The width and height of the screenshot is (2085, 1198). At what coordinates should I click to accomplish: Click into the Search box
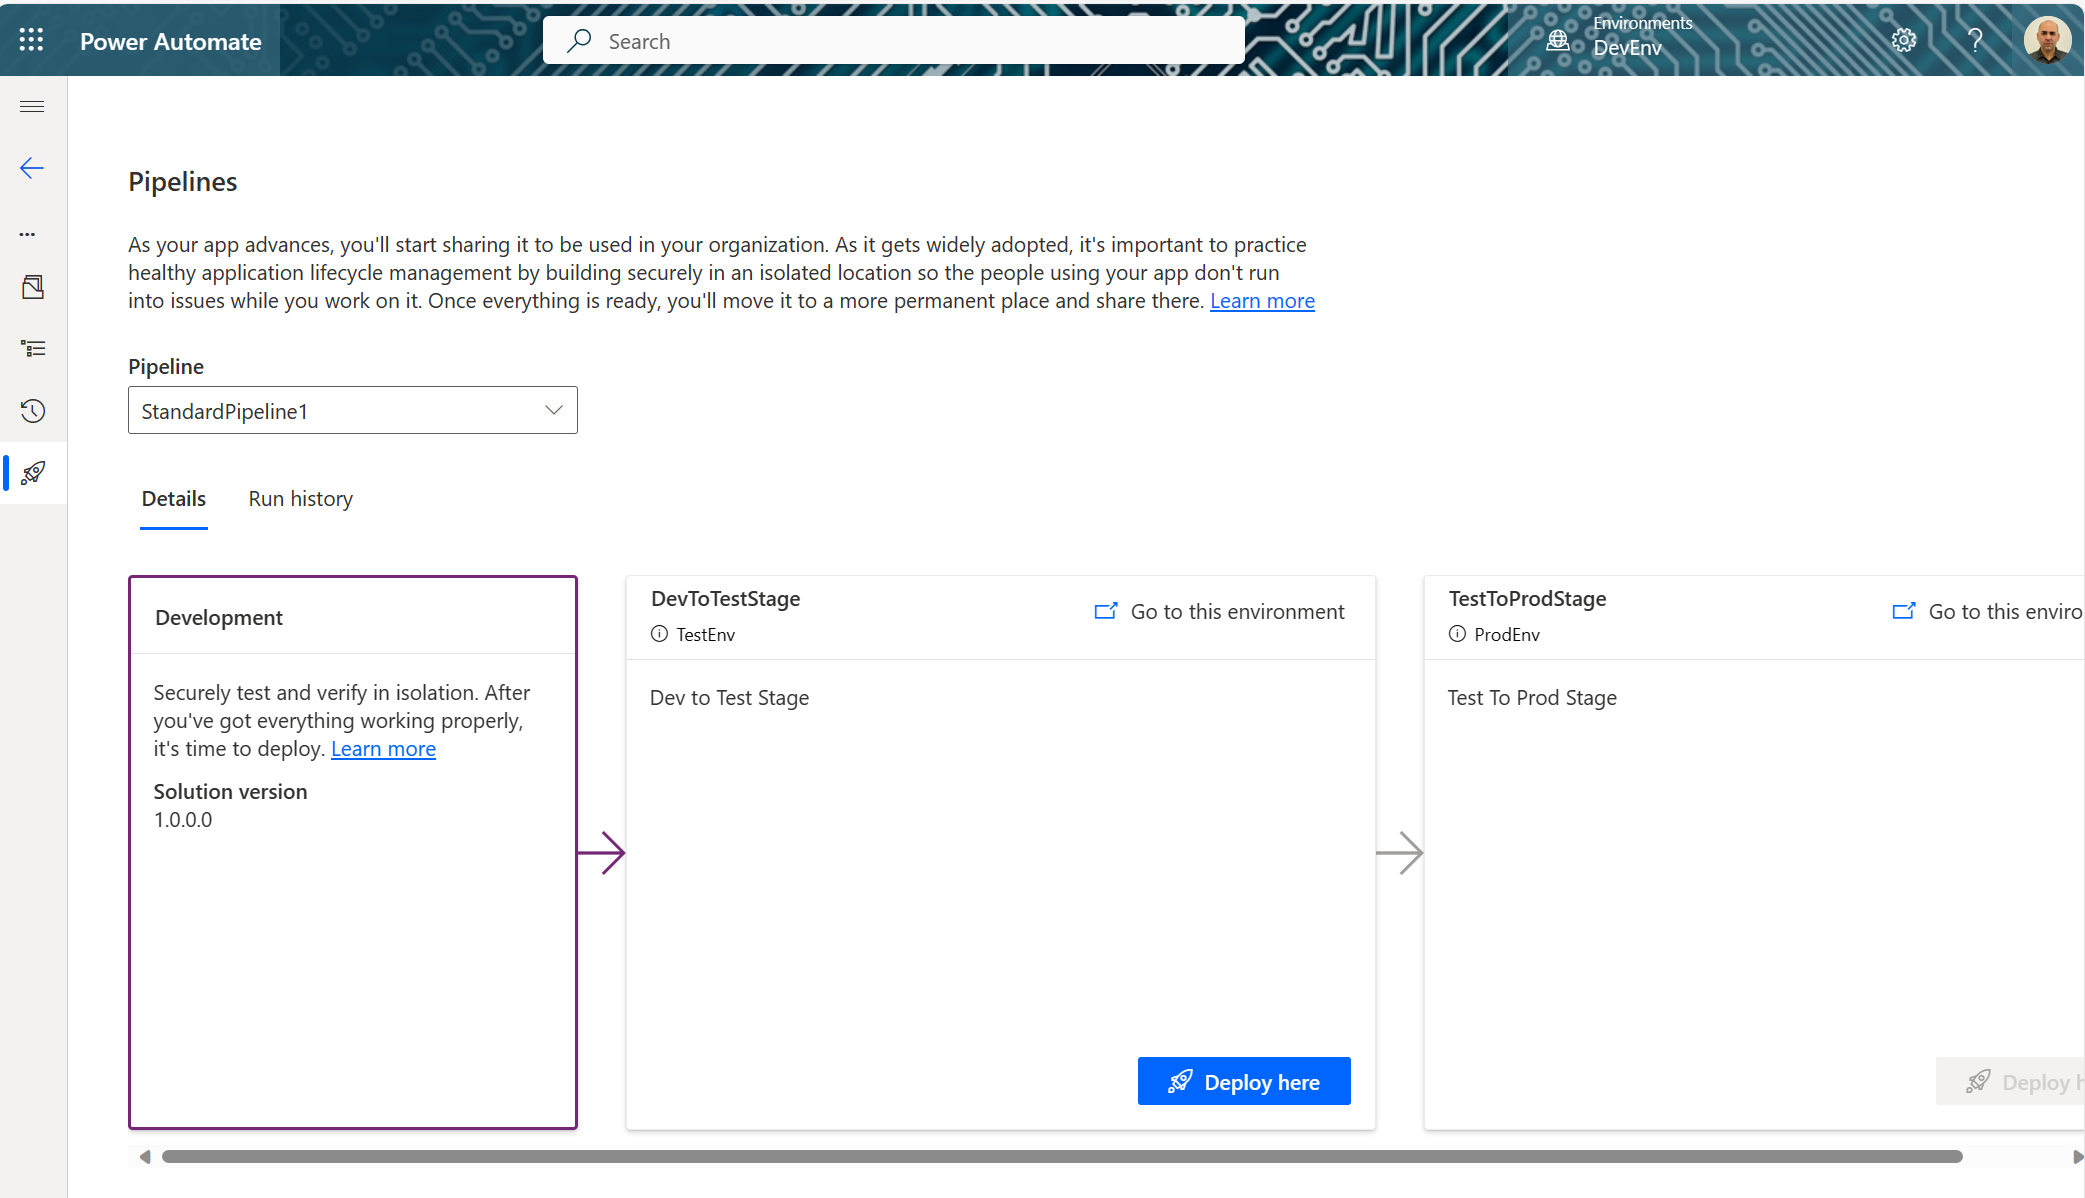893,41
